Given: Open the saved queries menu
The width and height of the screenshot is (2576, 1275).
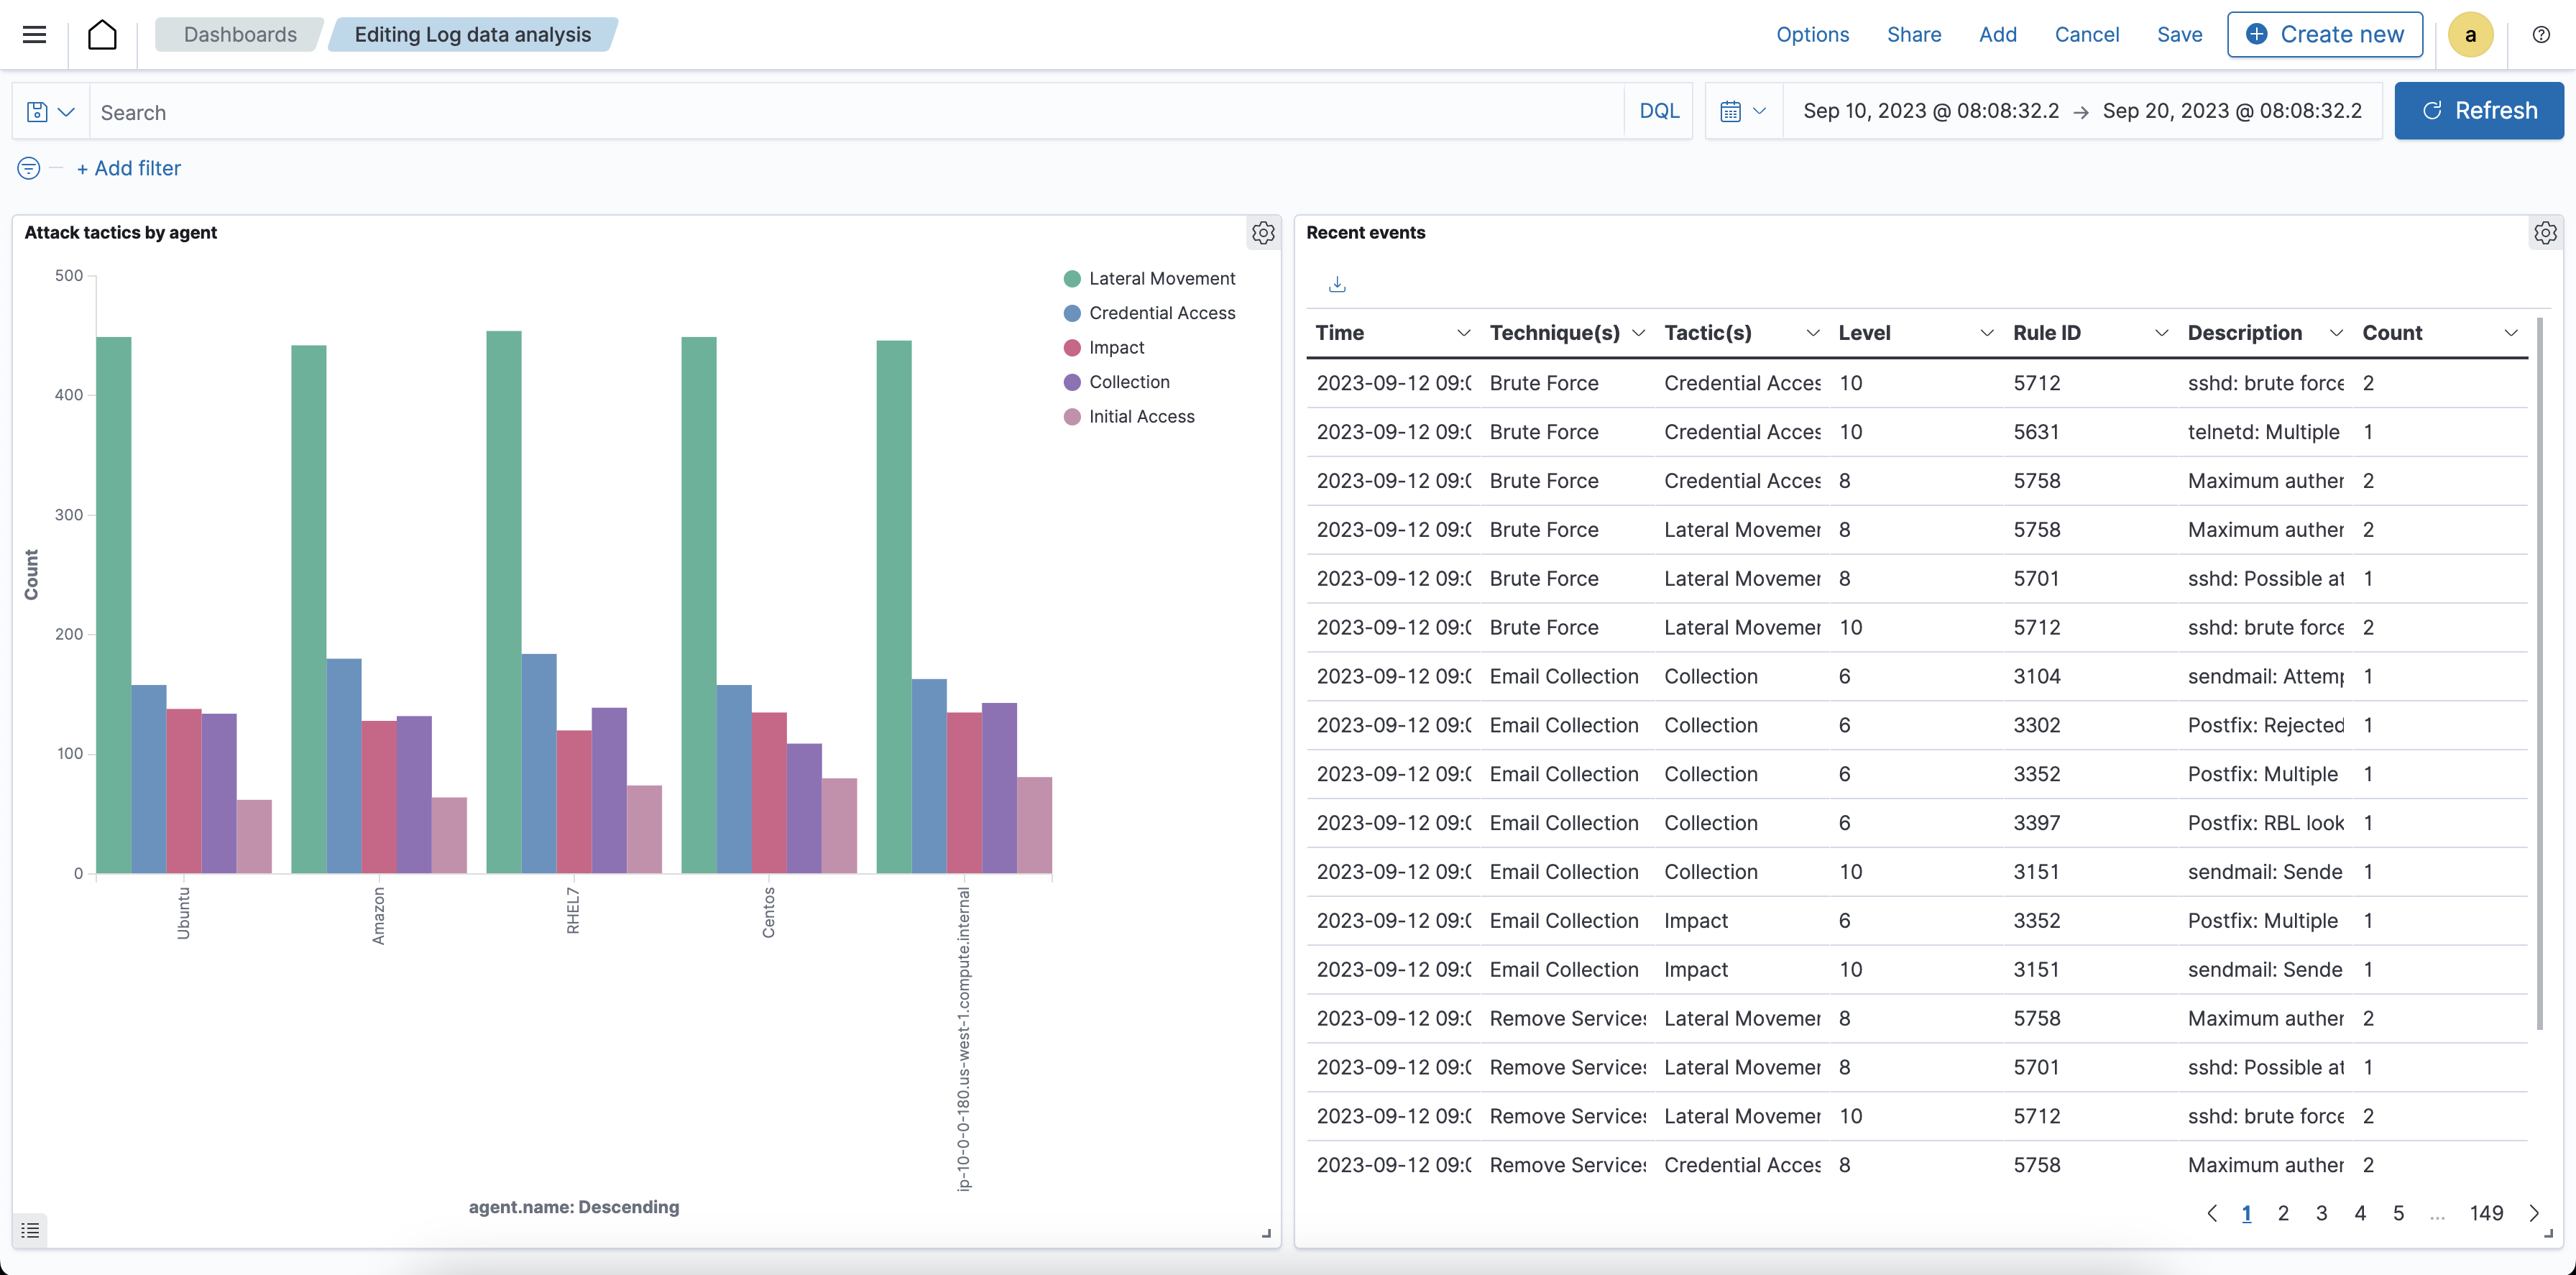Looking at the screenshot, I should pyautogui.click(x=50, y=111).
